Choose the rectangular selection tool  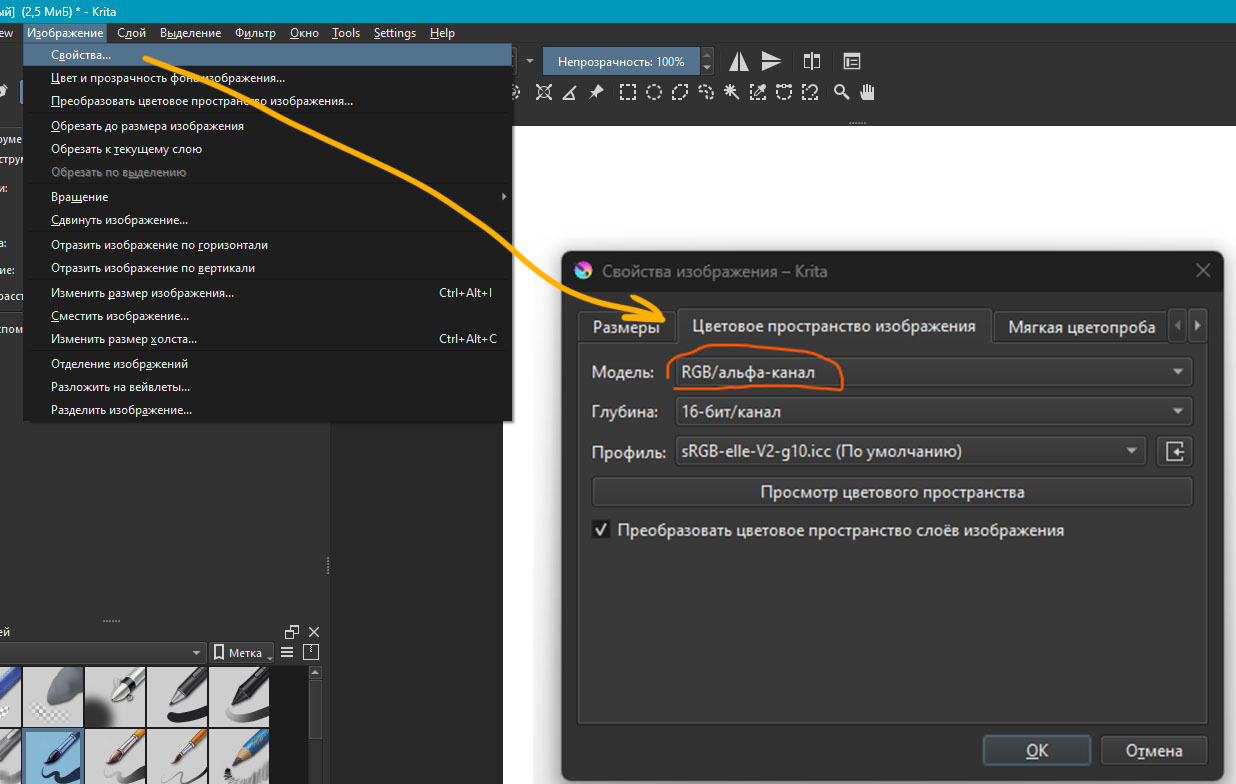coord(628,92)
